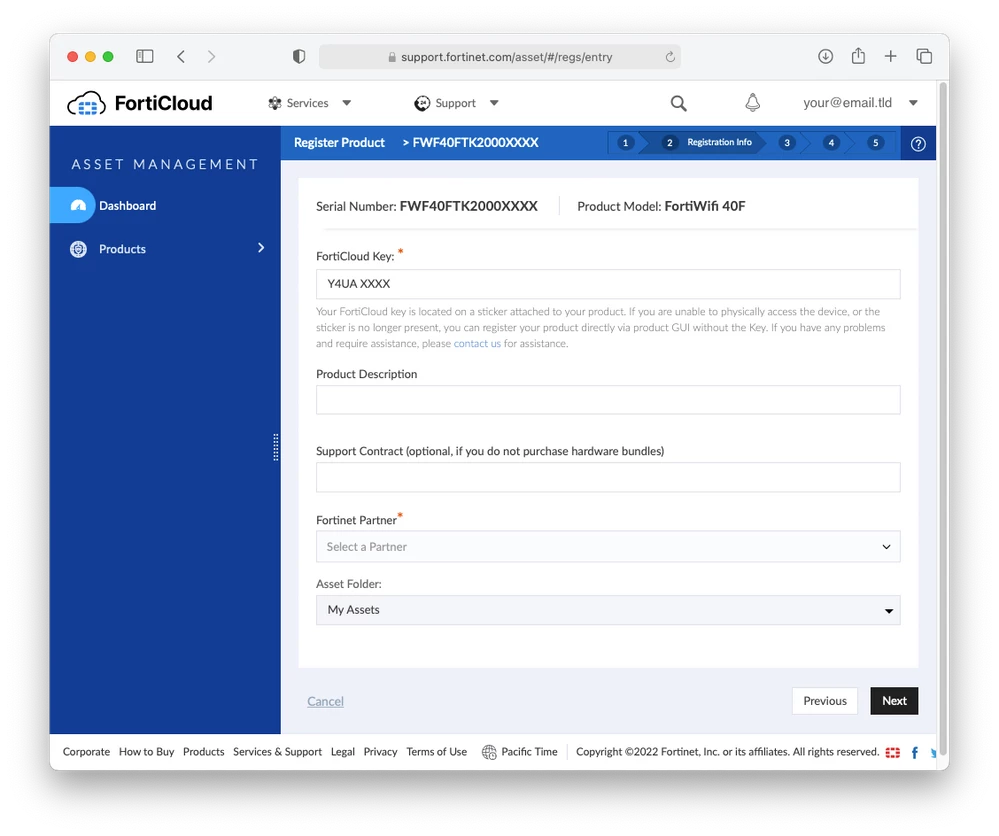Open the search magnifier icon
The width and height of the screenshot is (999, 836).
[x=679, y=103]
